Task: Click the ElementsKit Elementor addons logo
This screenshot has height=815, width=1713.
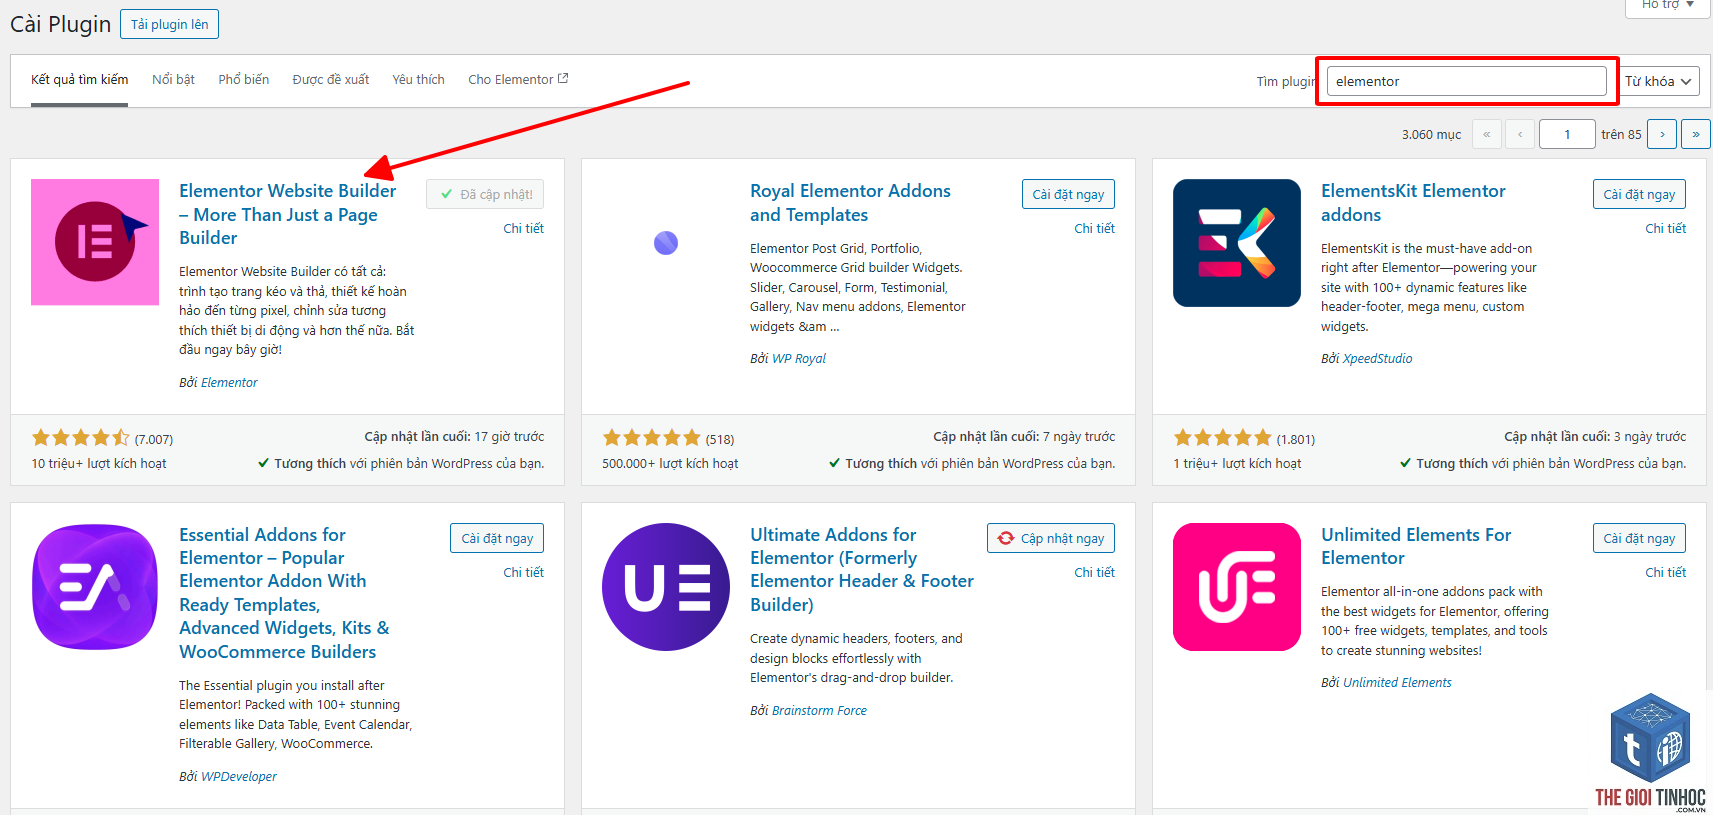Action: click(x=1237, y=243)
